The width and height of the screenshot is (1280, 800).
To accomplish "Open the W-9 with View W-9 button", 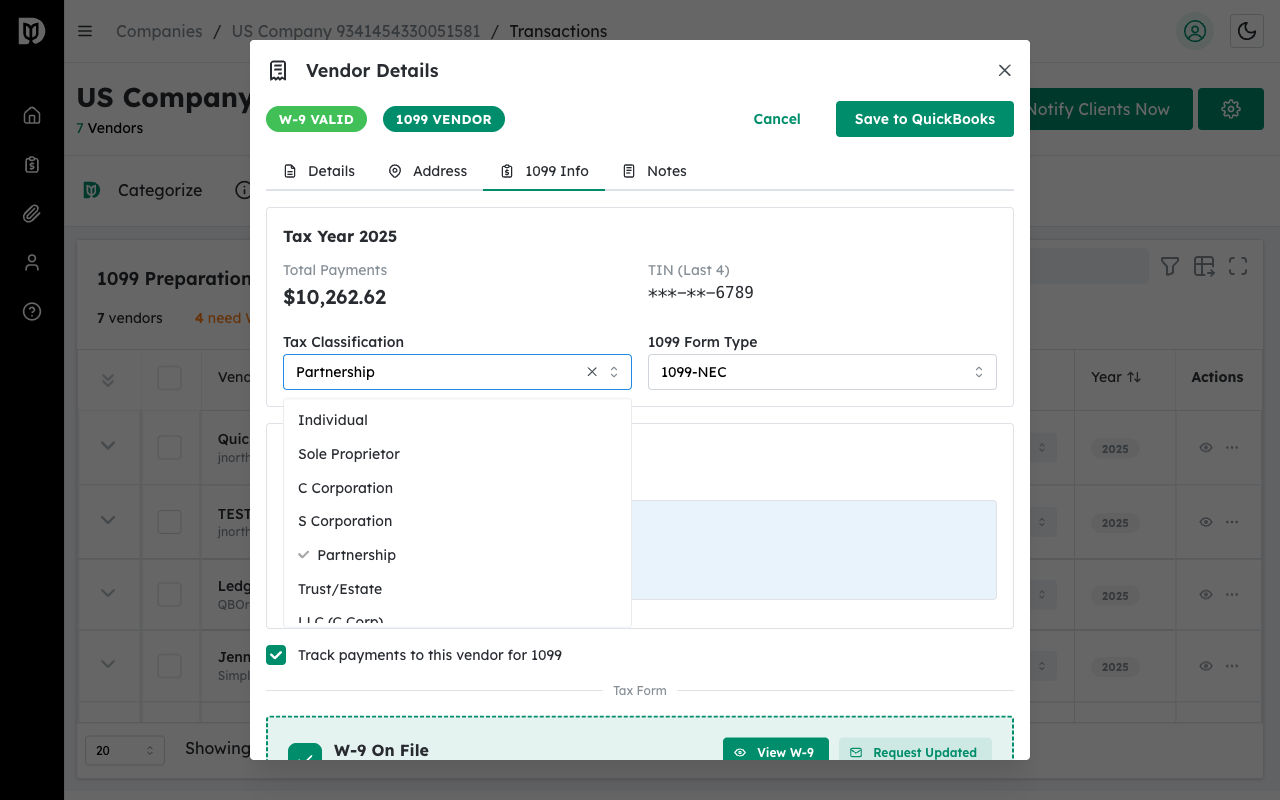I will (x=776, y=751).
